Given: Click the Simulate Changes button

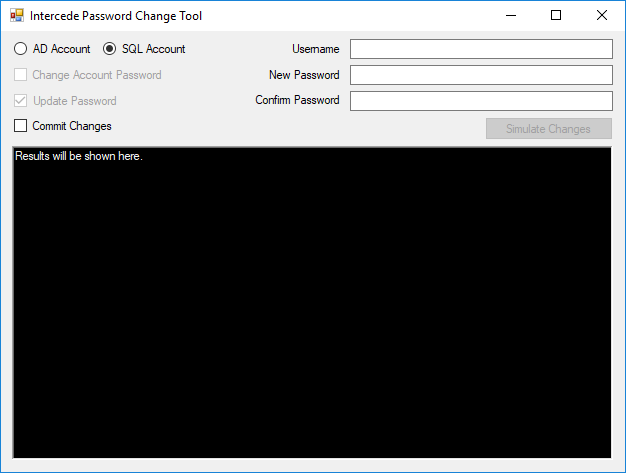Looking at the screenshot, I should (549, 129).
